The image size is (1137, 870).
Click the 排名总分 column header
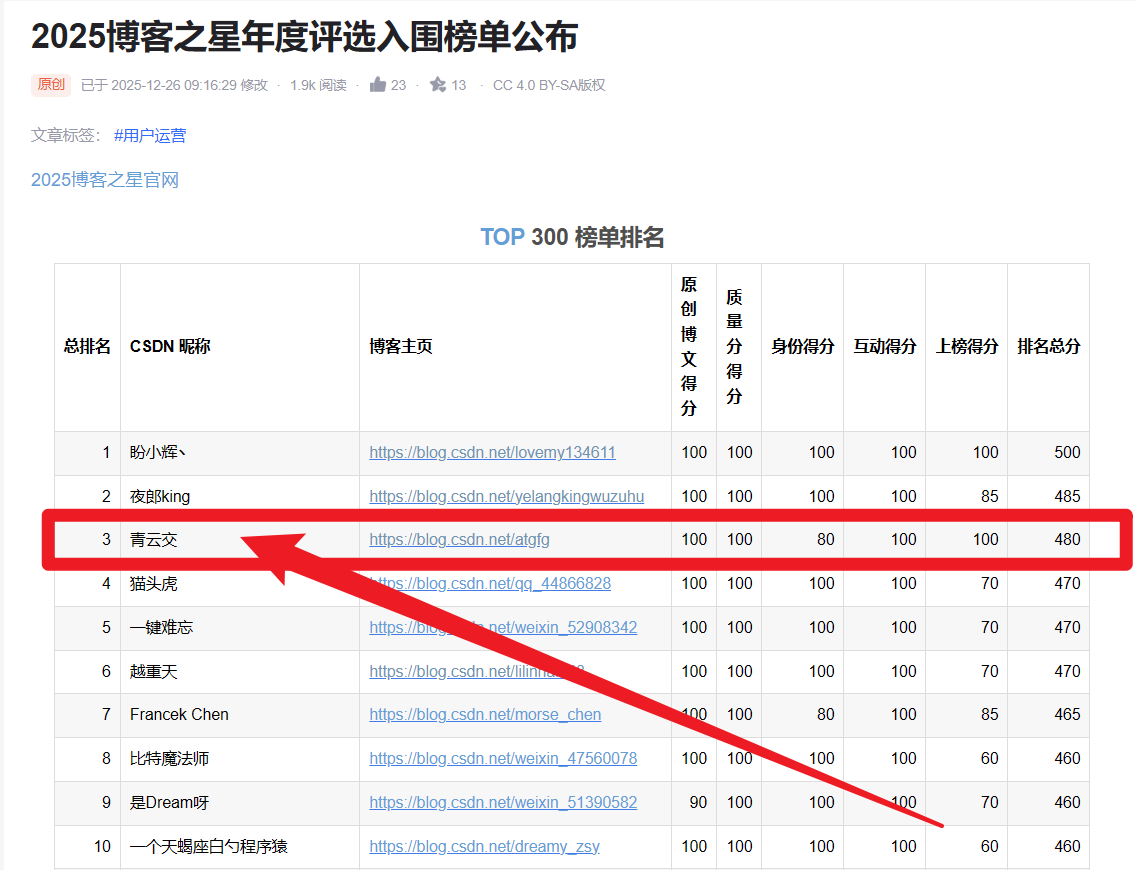click(1049, 347)
